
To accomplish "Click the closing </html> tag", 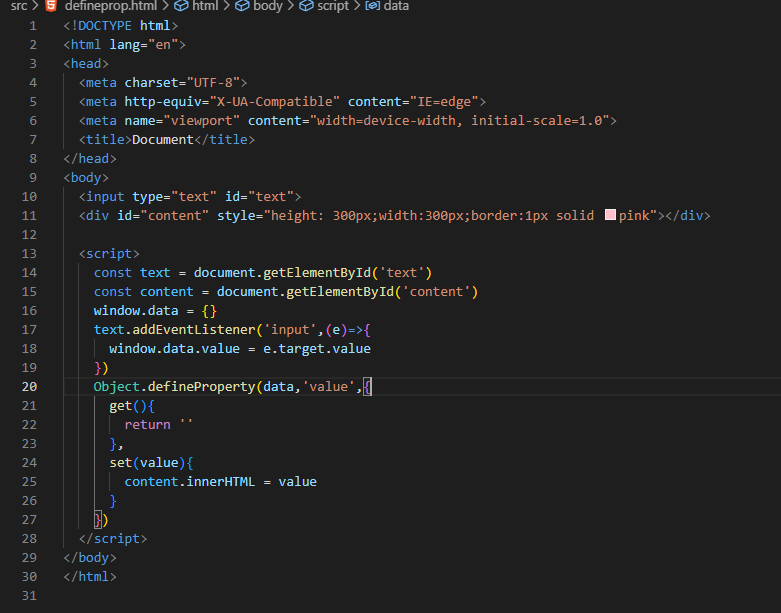I will [x=90, y=577].
